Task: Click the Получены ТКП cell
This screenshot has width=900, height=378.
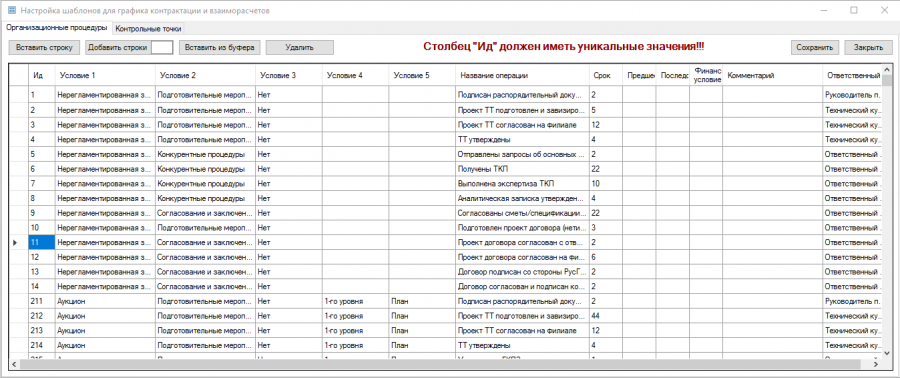Action: [x=522, y=169]
